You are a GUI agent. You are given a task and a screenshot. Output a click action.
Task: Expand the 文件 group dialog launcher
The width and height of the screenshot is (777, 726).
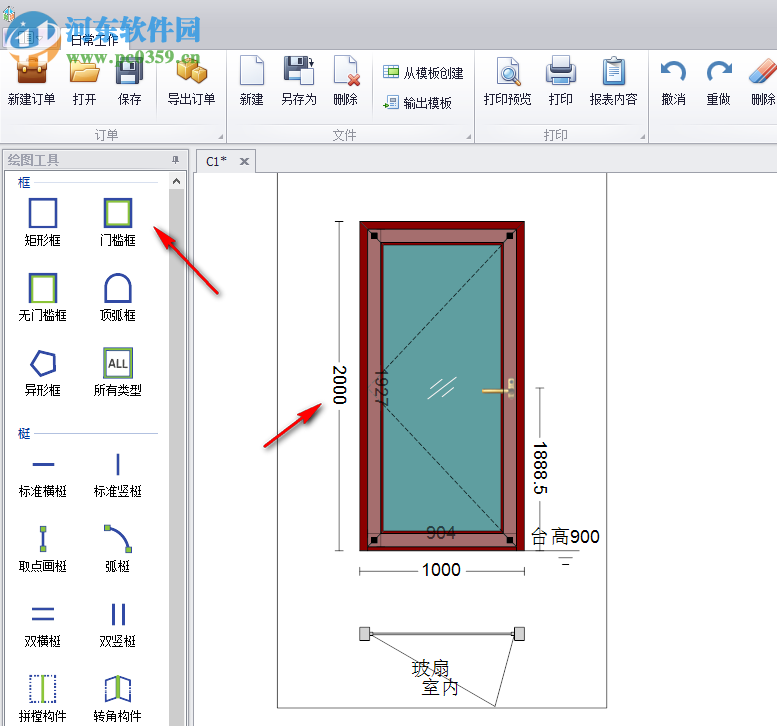(x=468, y=137)
